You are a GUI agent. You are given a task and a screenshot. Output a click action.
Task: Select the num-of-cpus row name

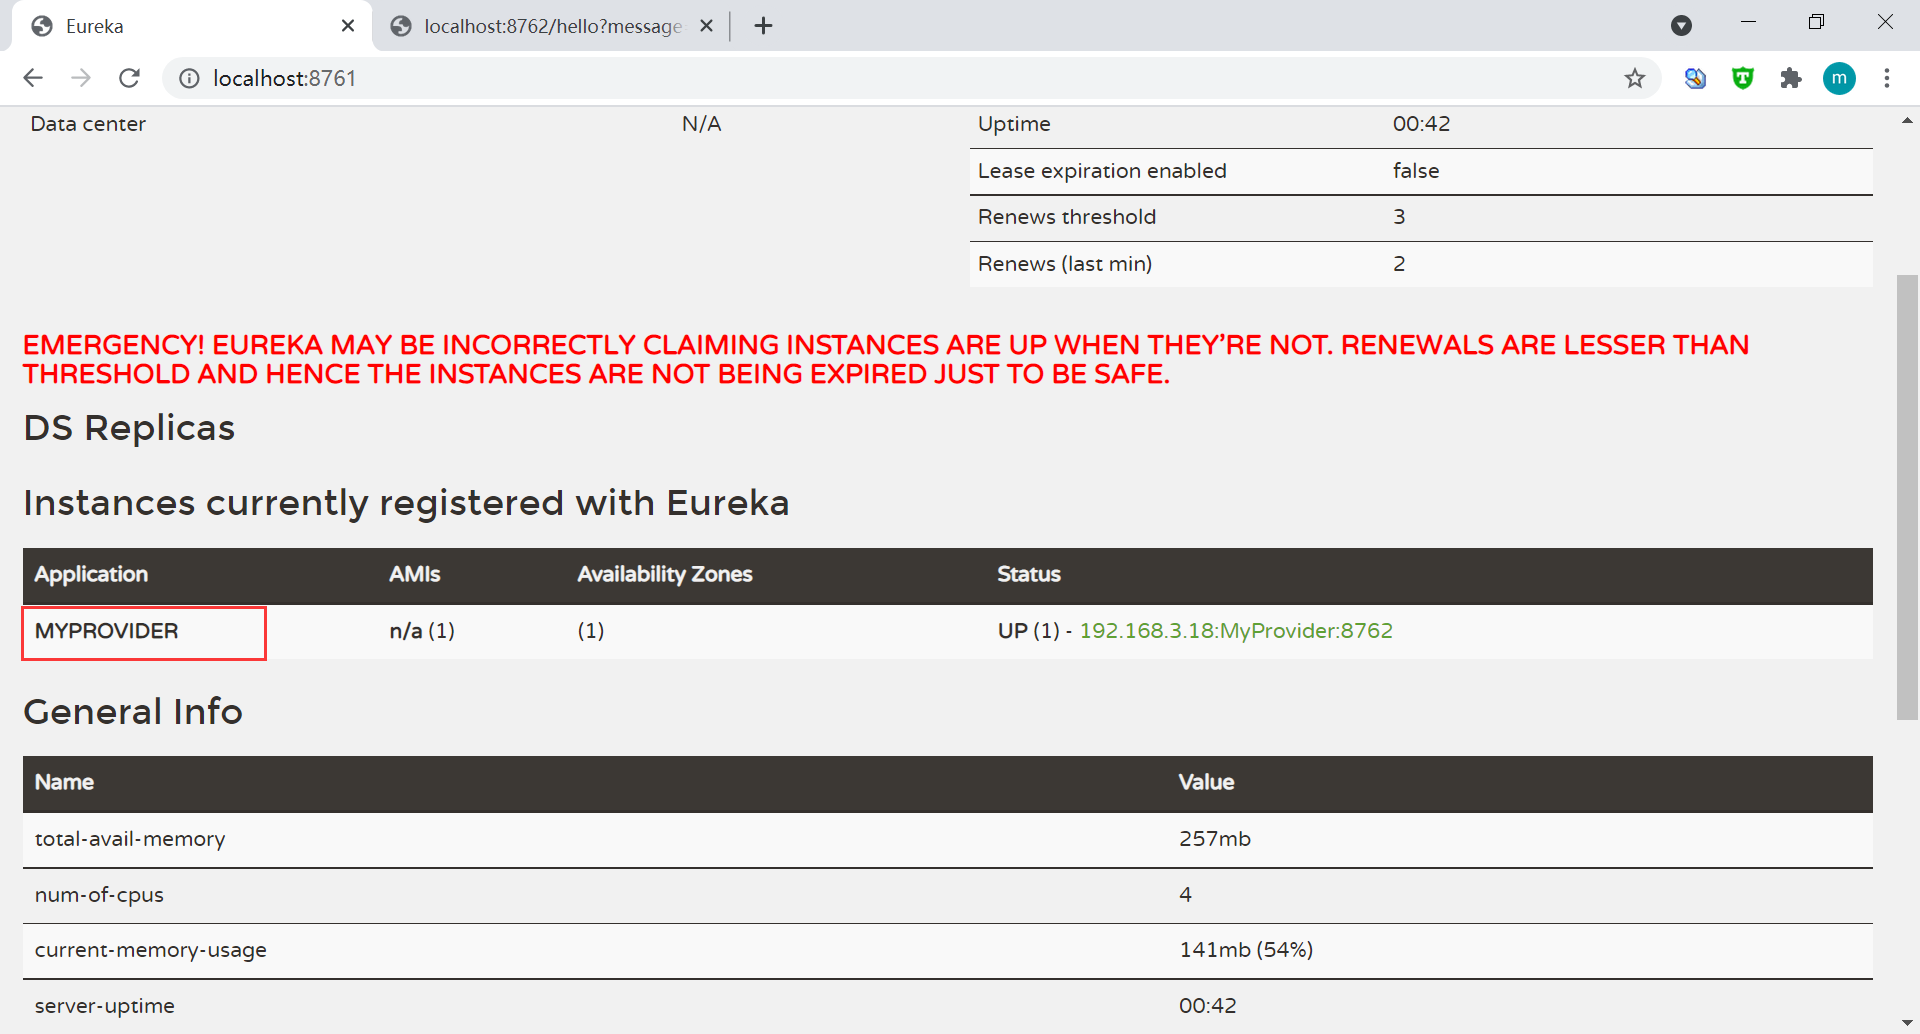99,895
